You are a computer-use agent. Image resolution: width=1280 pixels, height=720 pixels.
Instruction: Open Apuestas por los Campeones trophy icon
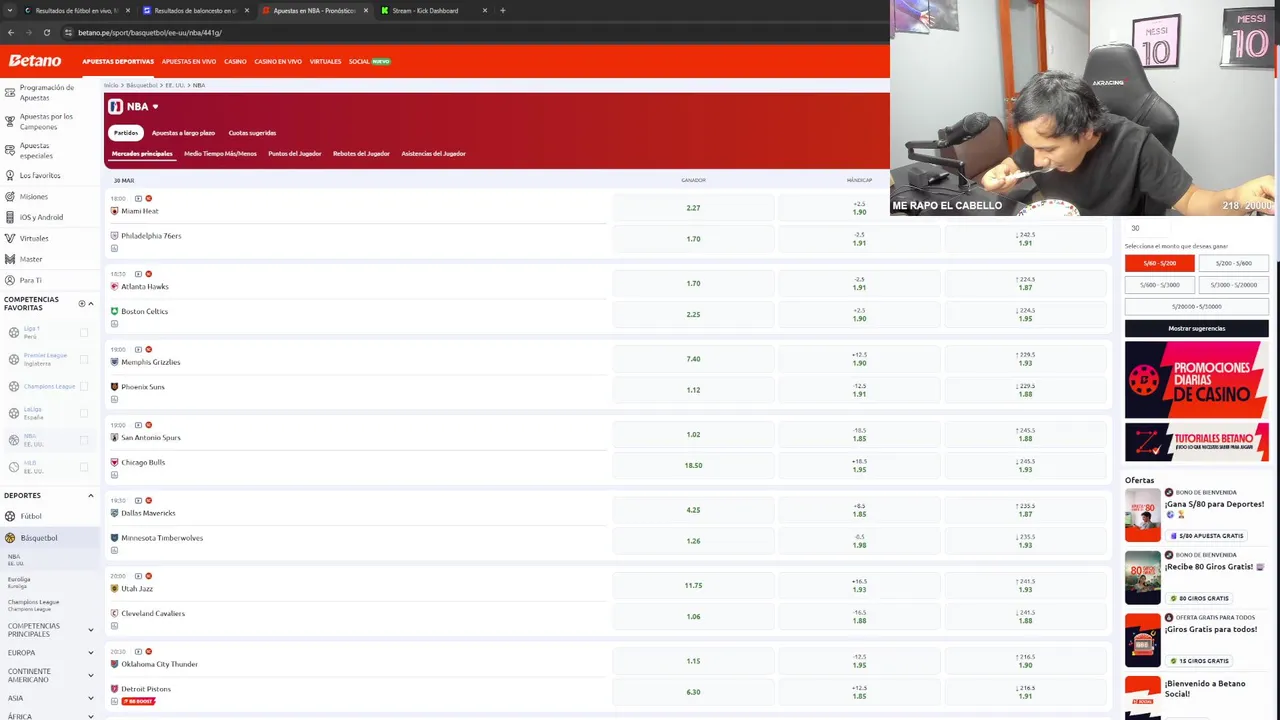tap(10, 120)
